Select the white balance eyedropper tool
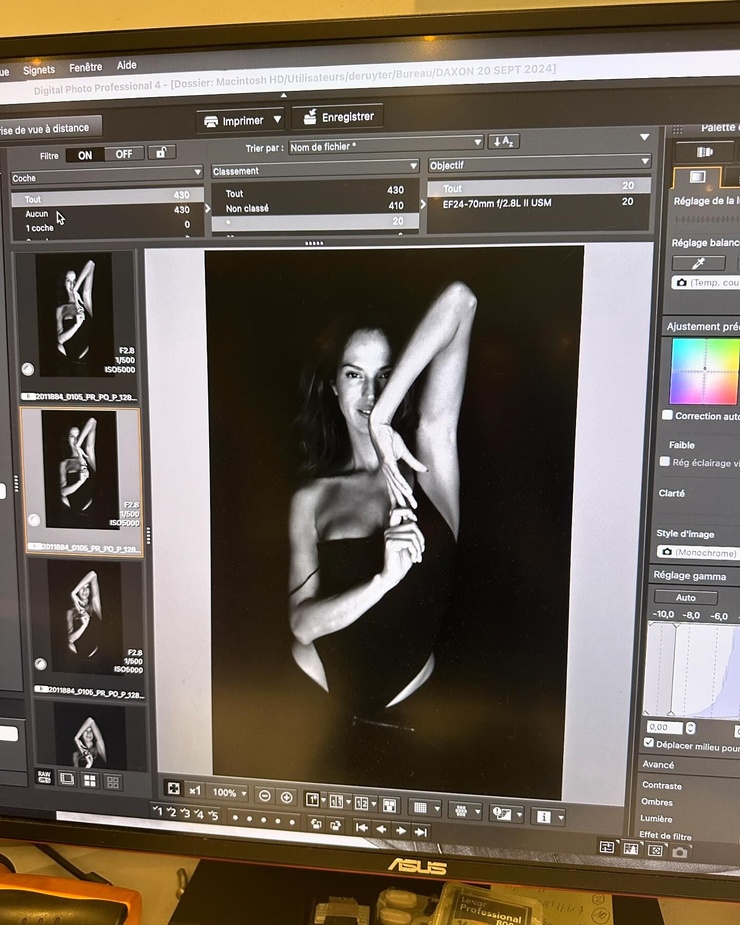The height and width of the screenshot is (925, 740). [x=699, y=263]
